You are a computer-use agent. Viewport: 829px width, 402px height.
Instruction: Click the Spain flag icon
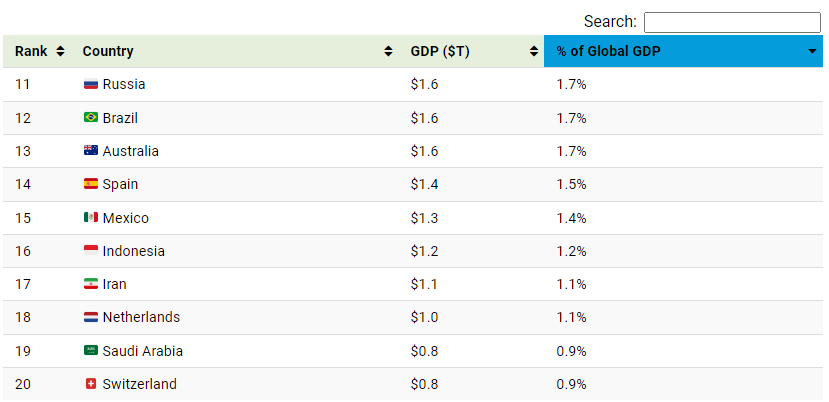pyautogui.click(x=90, y=184)
